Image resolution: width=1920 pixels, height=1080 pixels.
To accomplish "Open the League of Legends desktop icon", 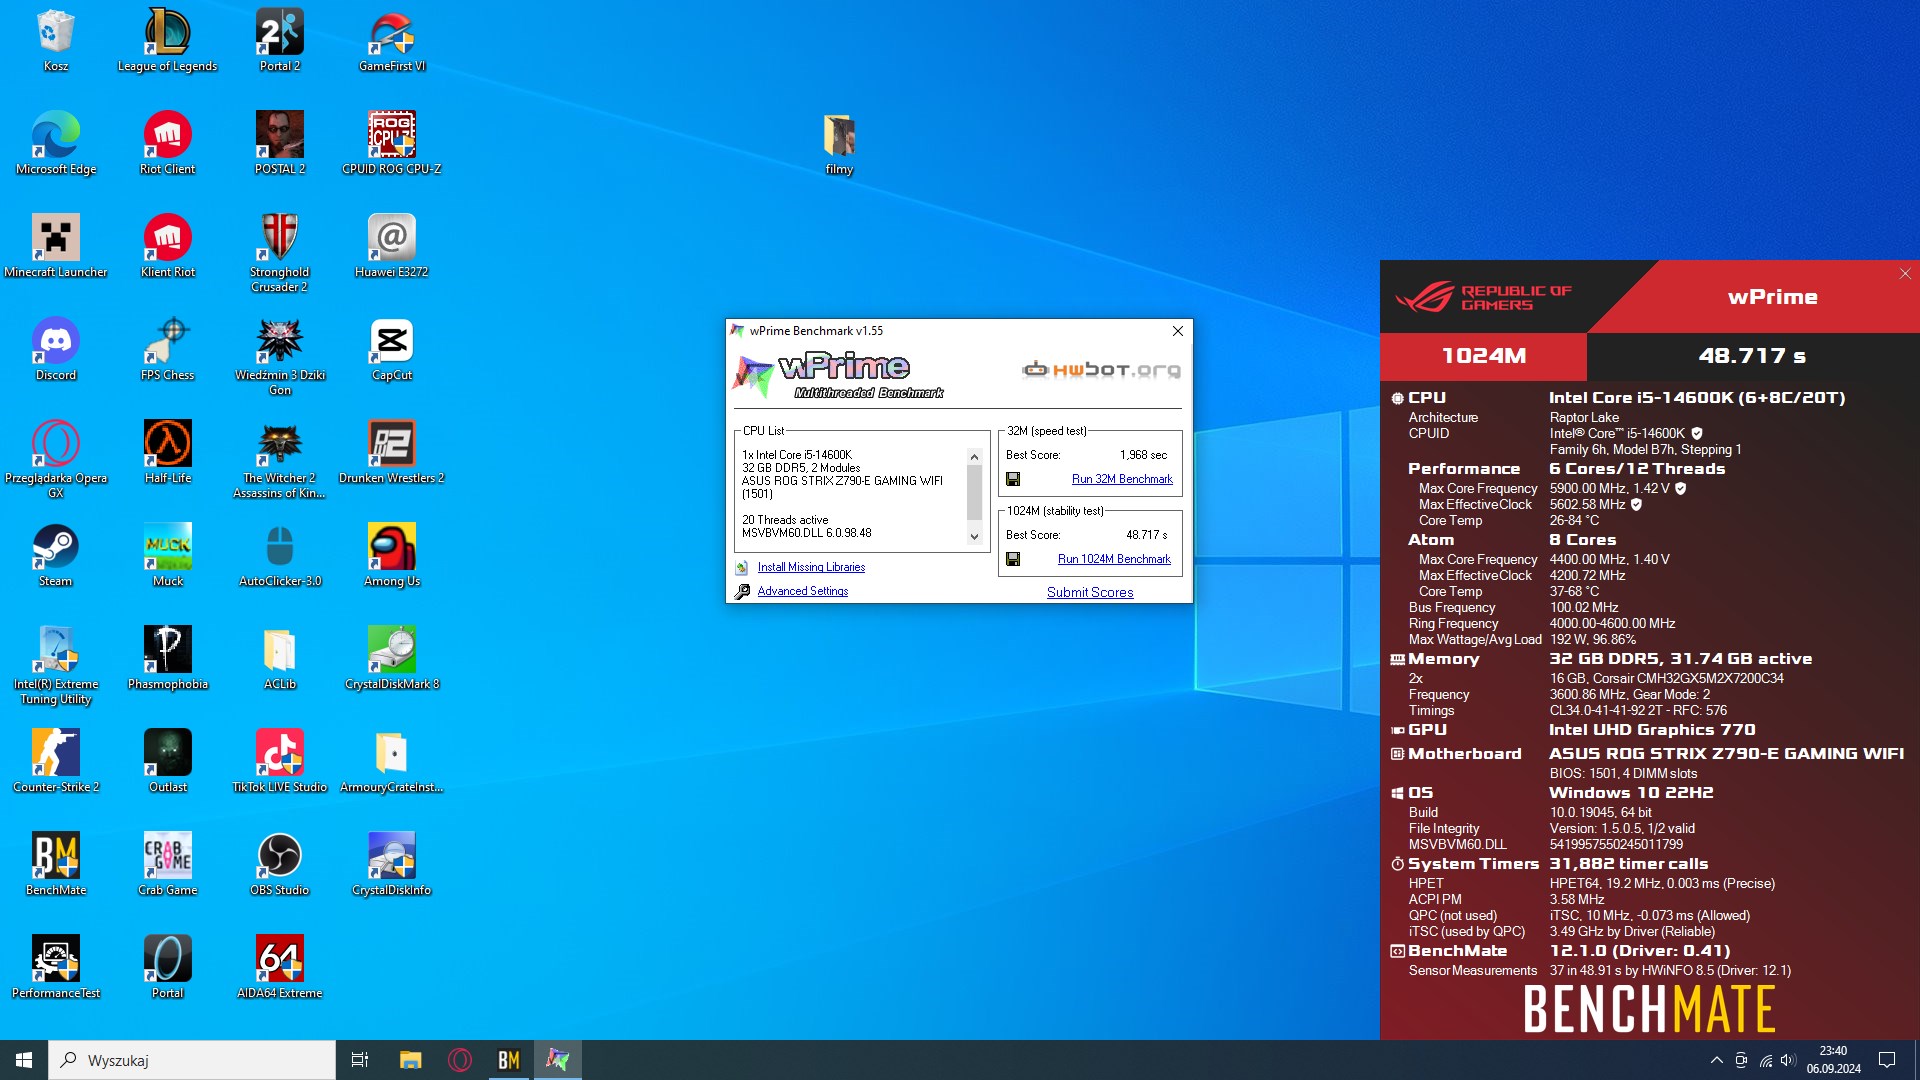I will [x=167, y=40].
